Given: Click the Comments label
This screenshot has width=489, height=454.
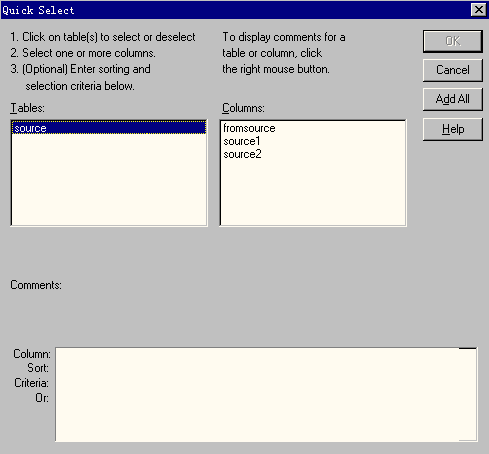Looking at the screenshot, I should coord(36,285).
